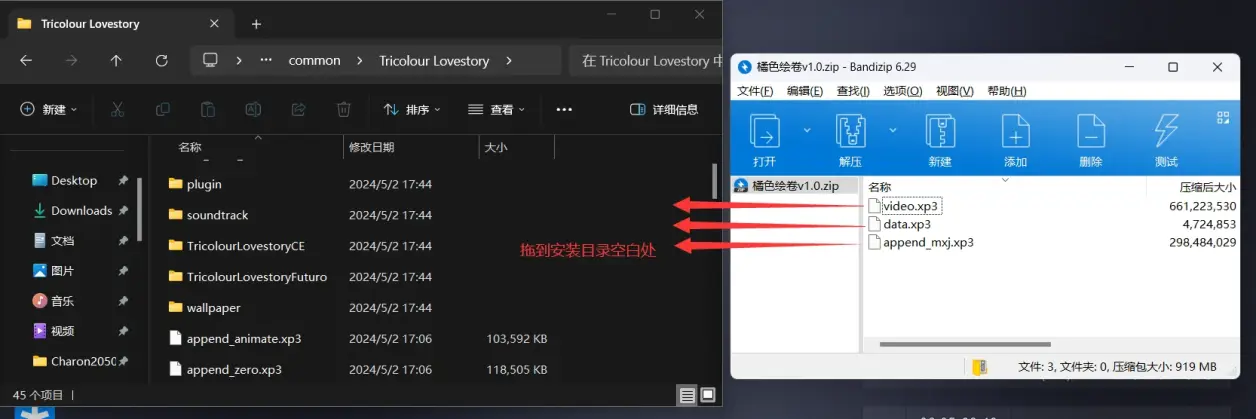1256x419 pixels.
Task: Go back in File Explorer
Action: pyautogui.click(x=26, y=60)
